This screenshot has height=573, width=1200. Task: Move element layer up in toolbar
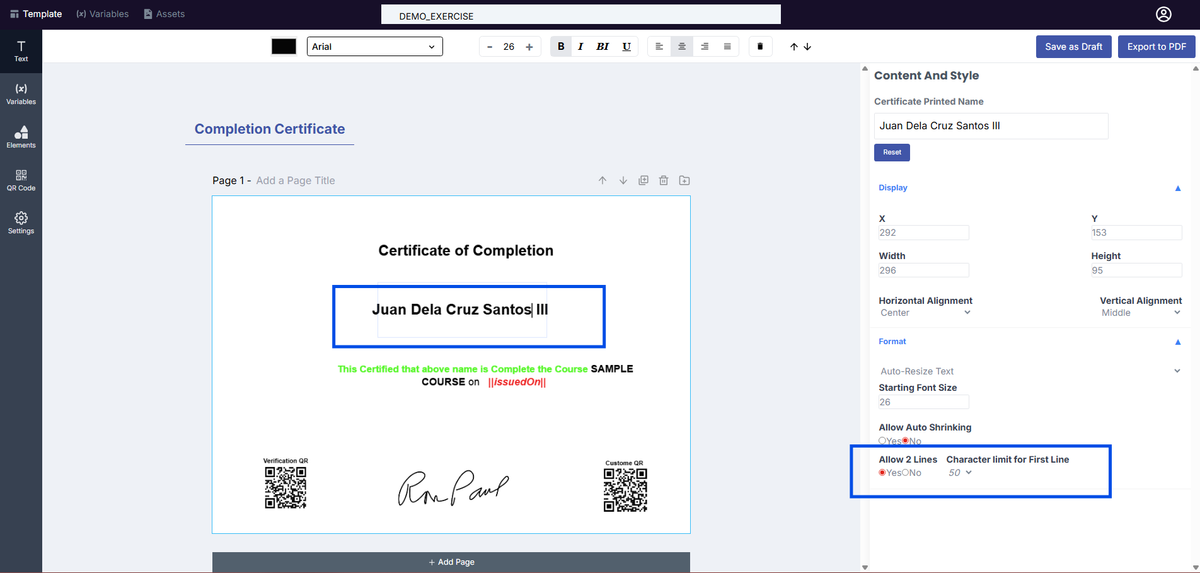794,47
